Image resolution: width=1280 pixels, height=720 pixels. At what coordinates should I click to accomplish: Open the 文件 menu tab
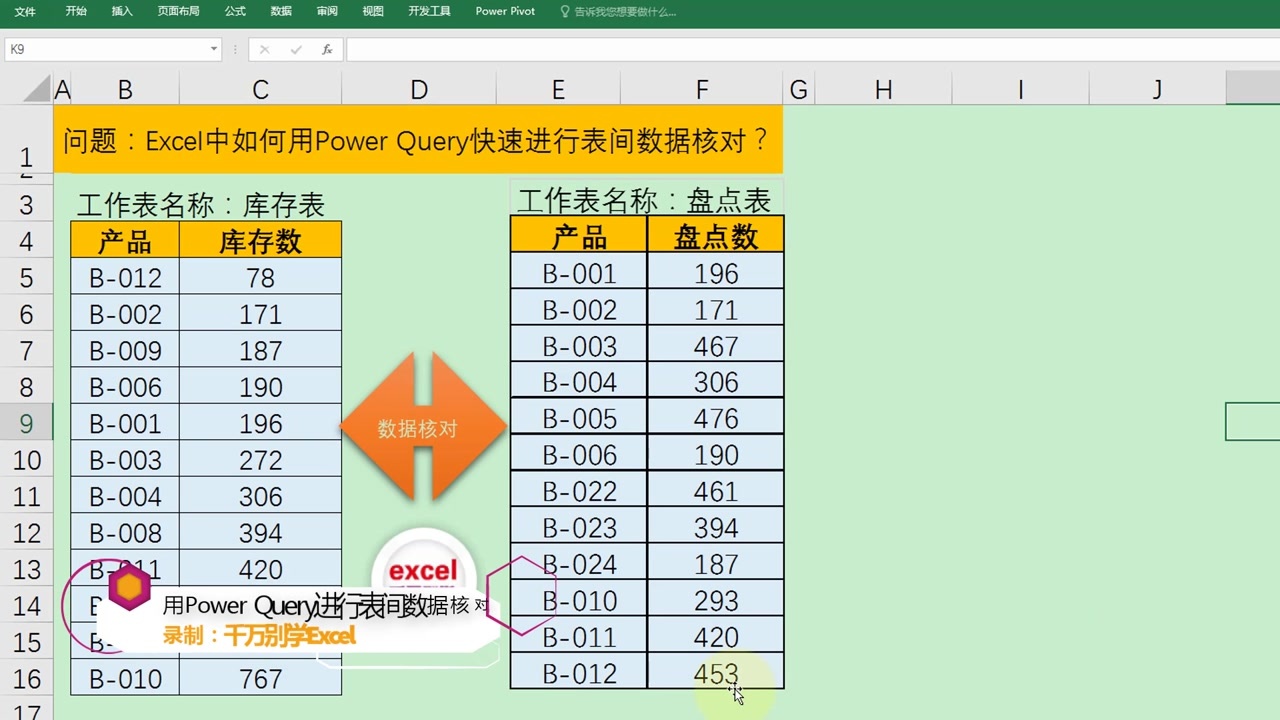coord(25,11)
